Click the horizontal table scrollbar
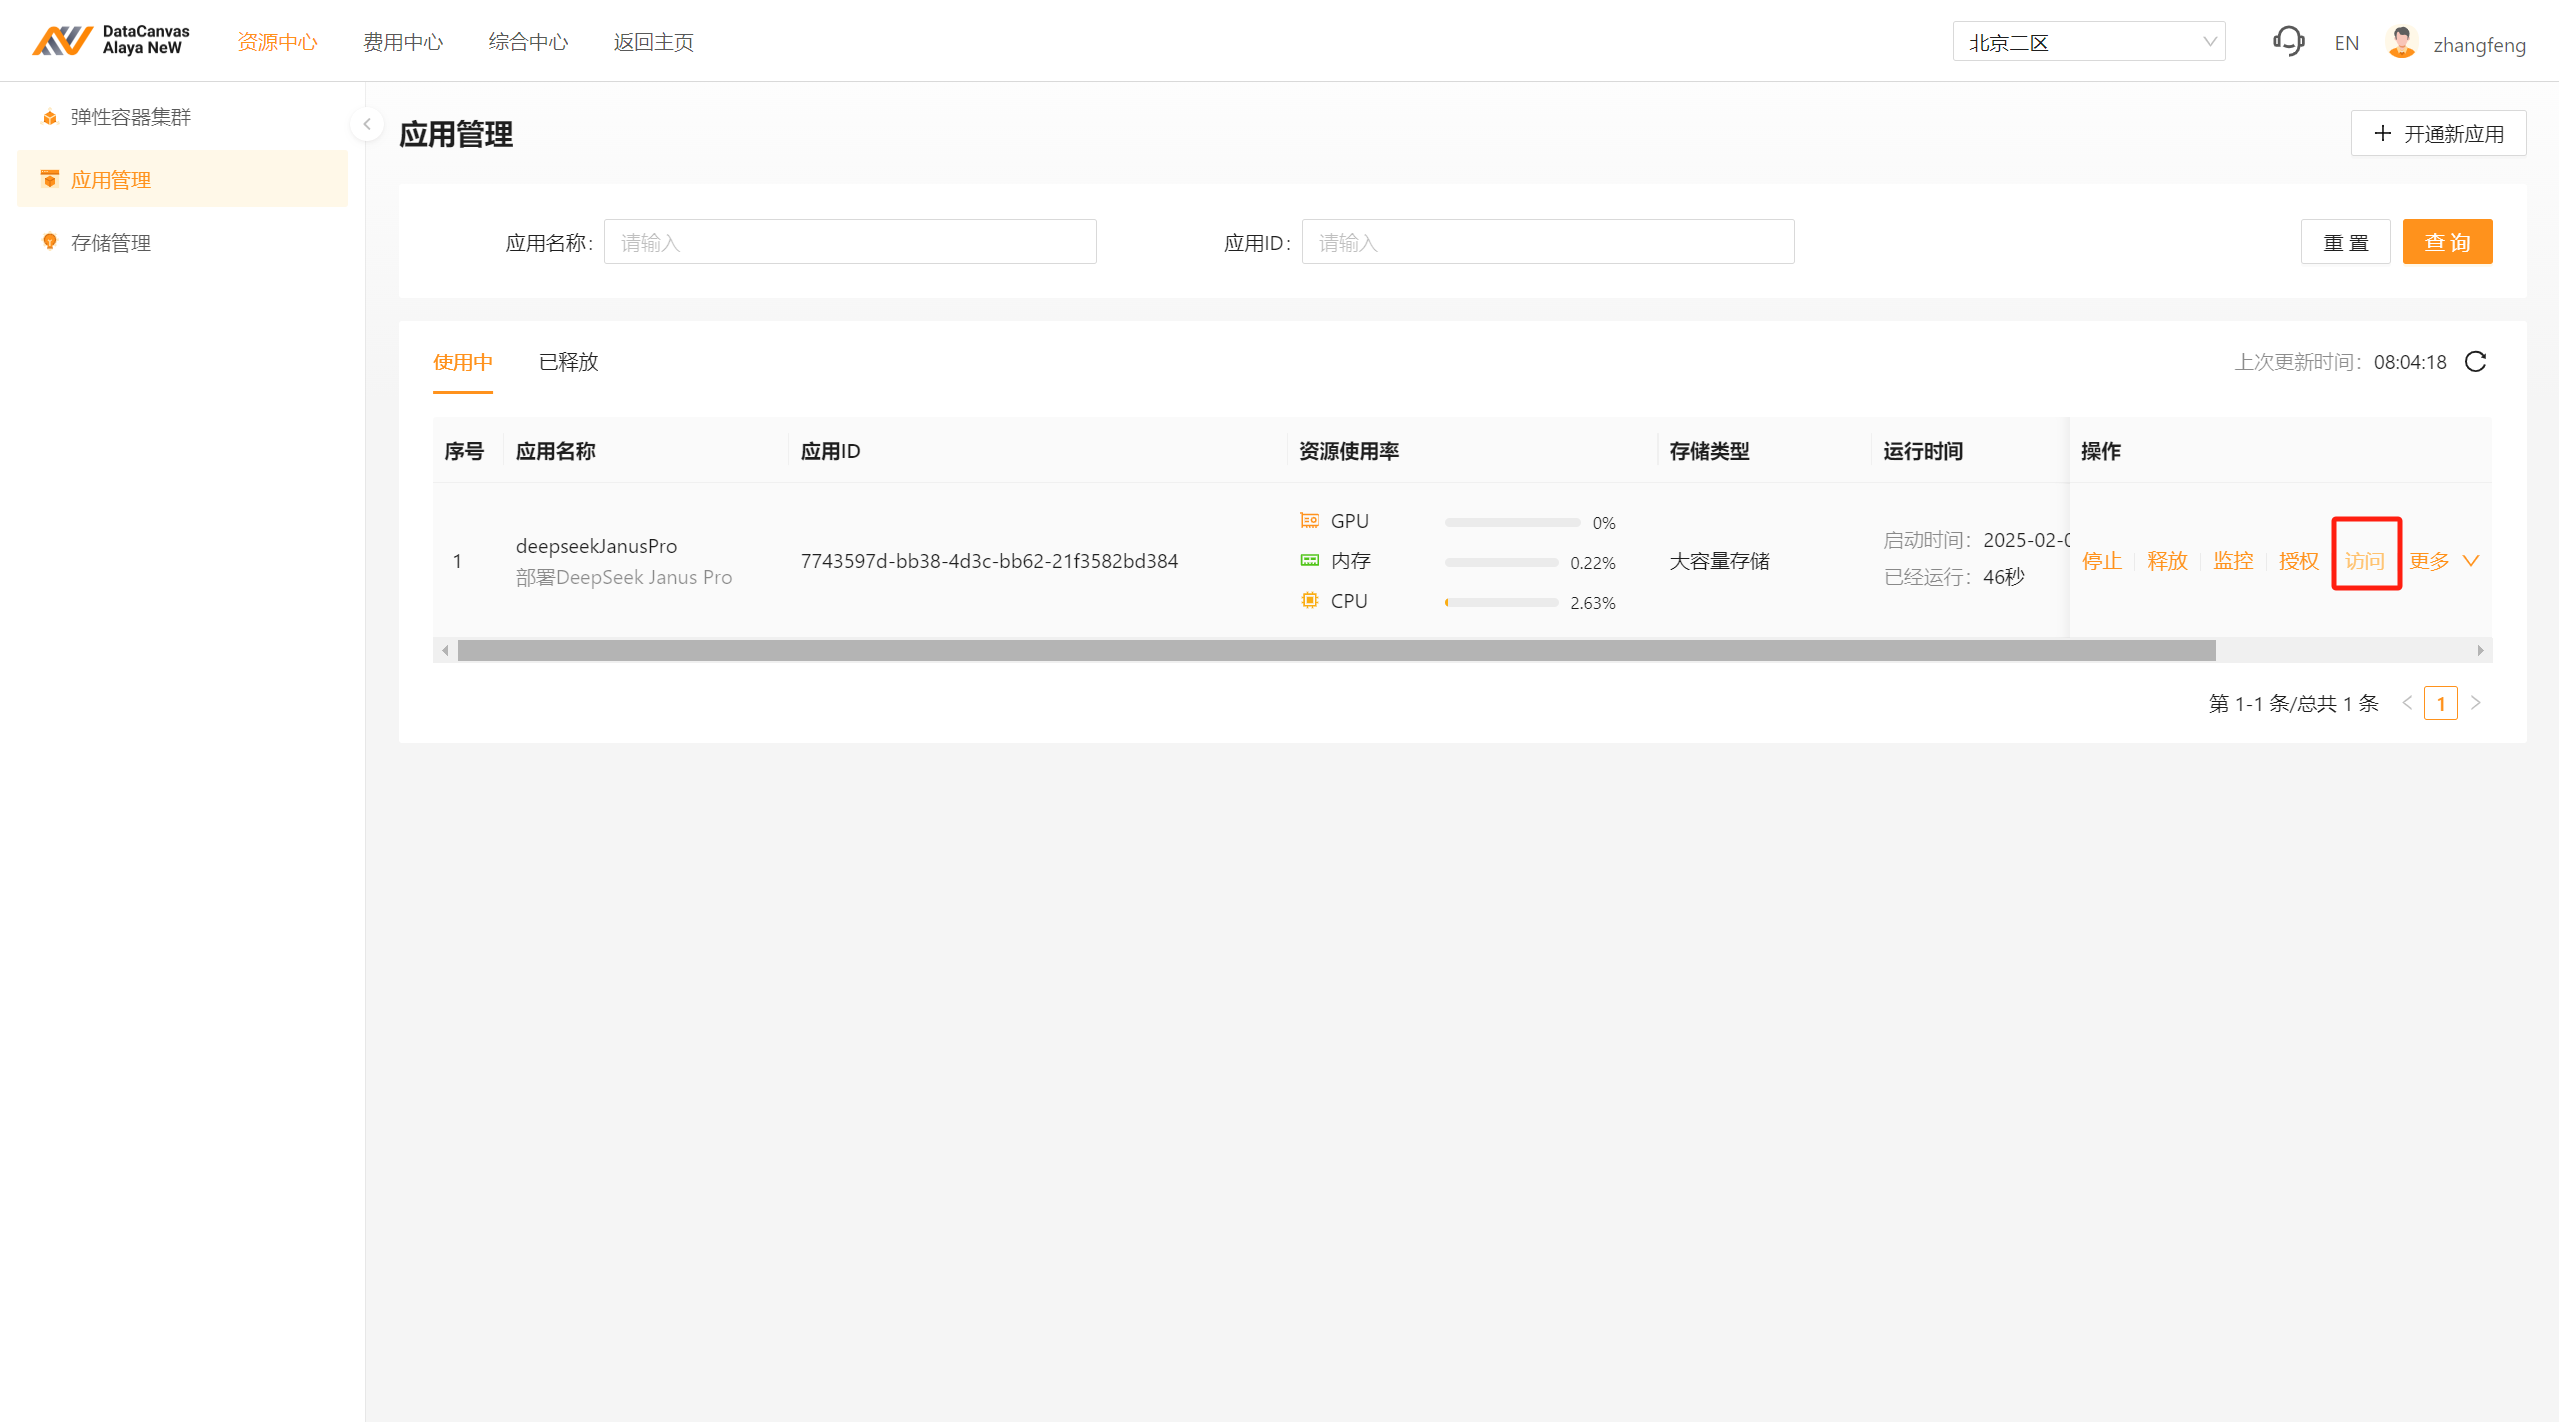The image size is (2559, 1422). point(1335,651)
